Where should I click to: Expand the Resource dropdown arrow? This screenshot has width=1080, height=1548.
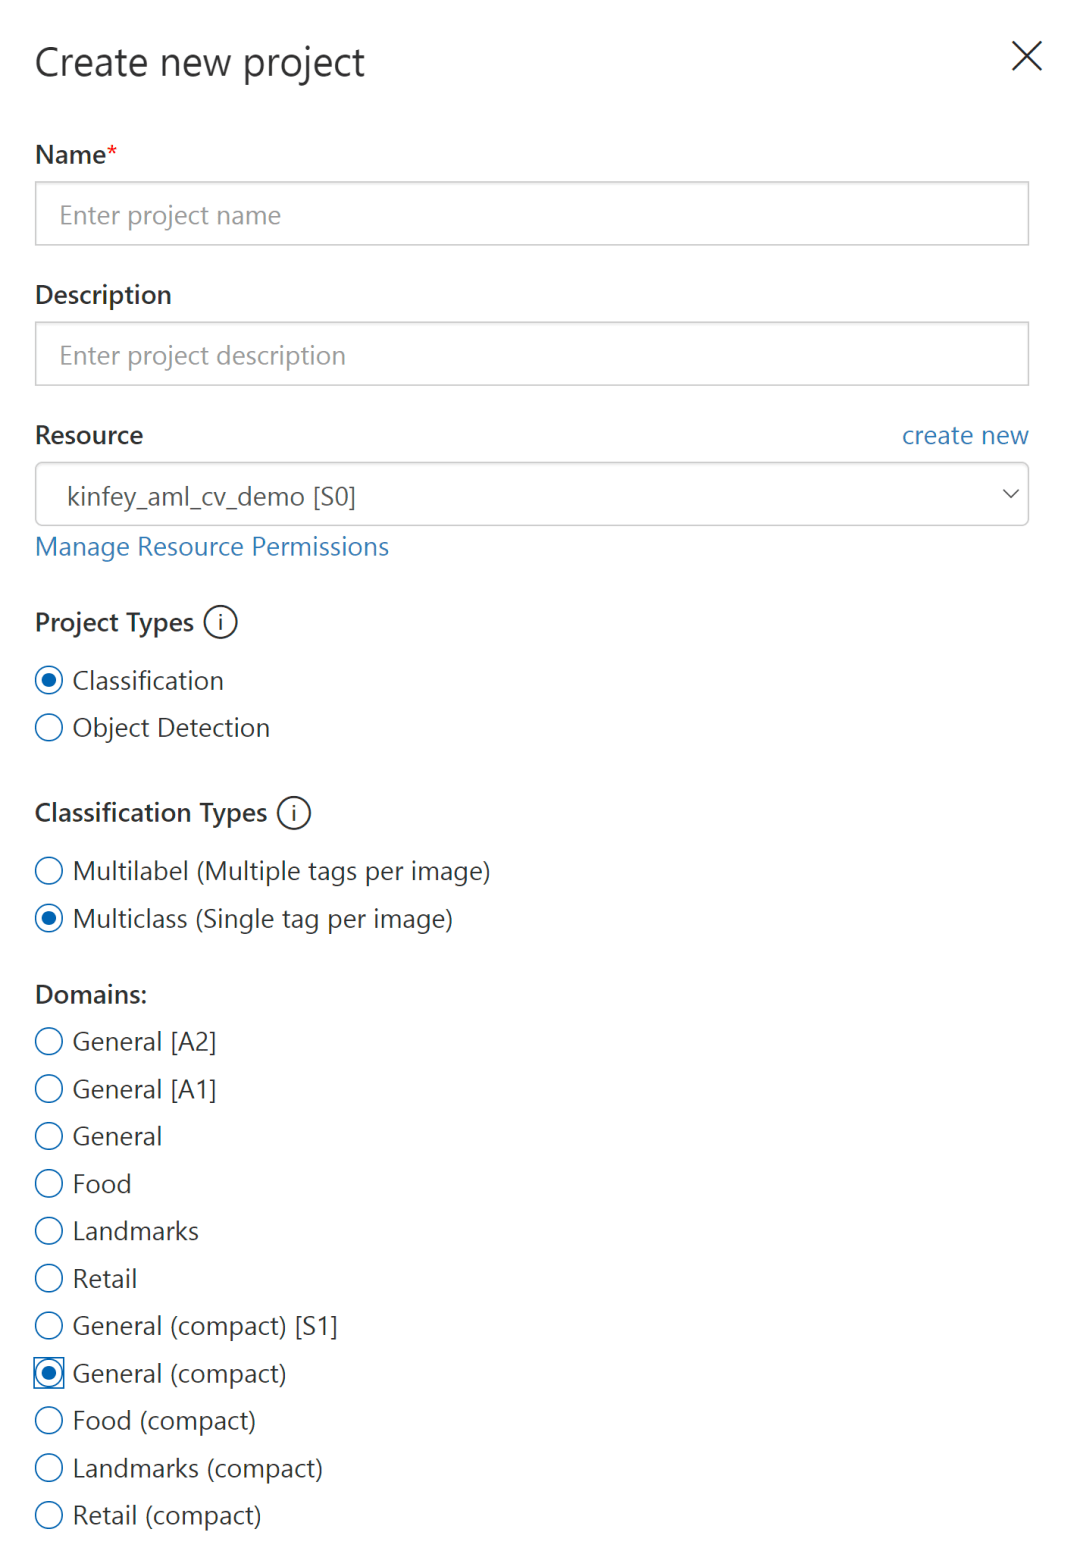pyautogui.click(x=1010, y=494)
